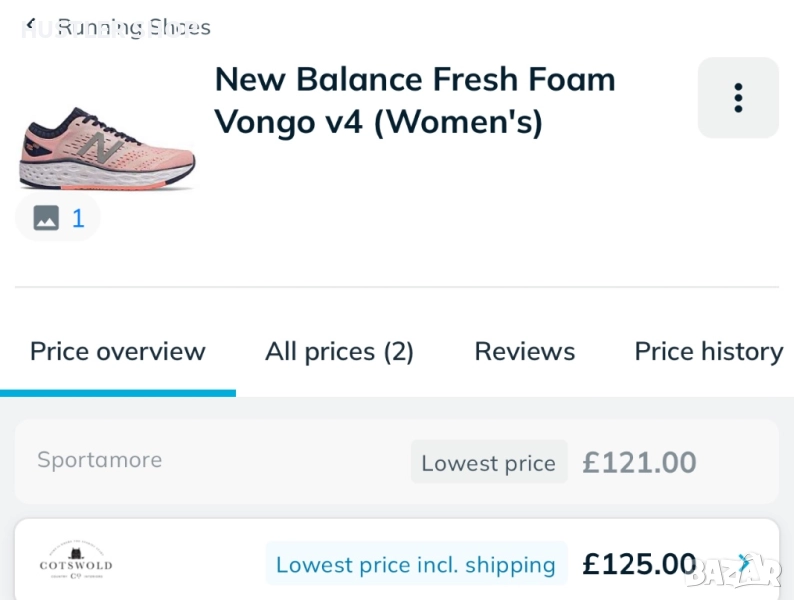794x600 pixels.
Task: Go to Running Shoes category
Action: (134, 27)
